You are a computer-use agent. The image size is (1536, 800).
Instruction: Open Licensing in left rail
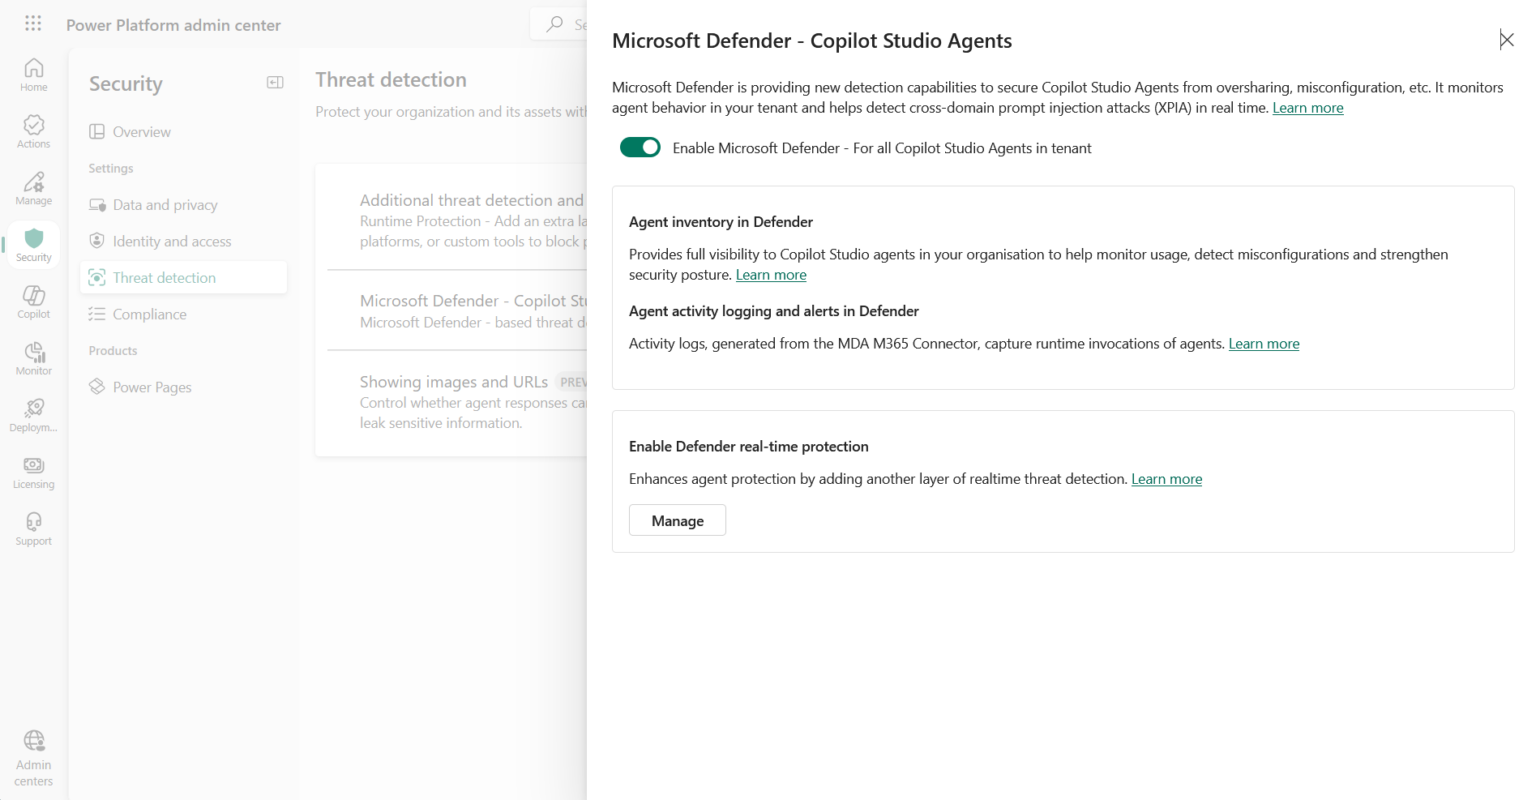pos(33,472)
